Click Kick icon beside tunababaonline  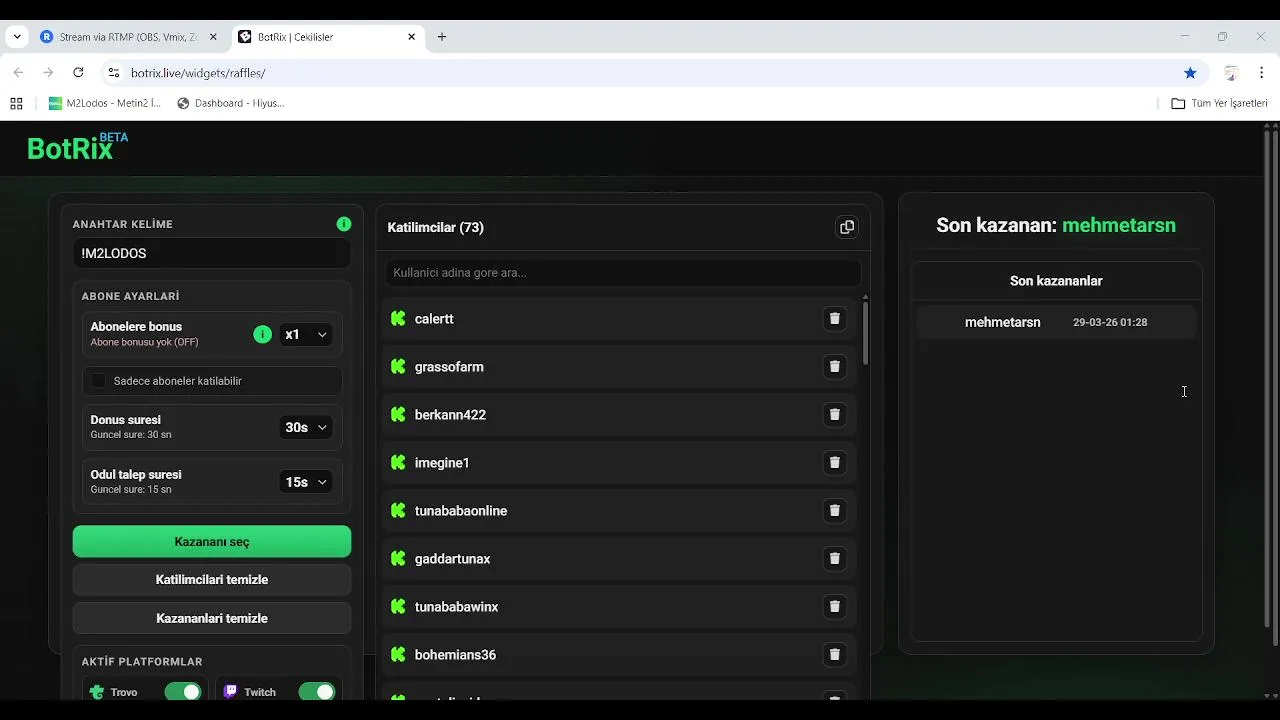pyautogui.click(x=398, y=511)
